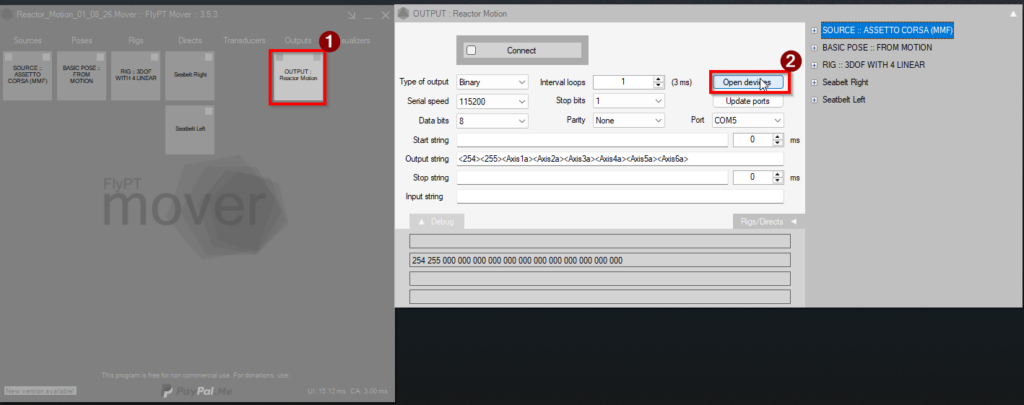Click into the Output string field
1024x405 pixels.
tap(620, 159)
